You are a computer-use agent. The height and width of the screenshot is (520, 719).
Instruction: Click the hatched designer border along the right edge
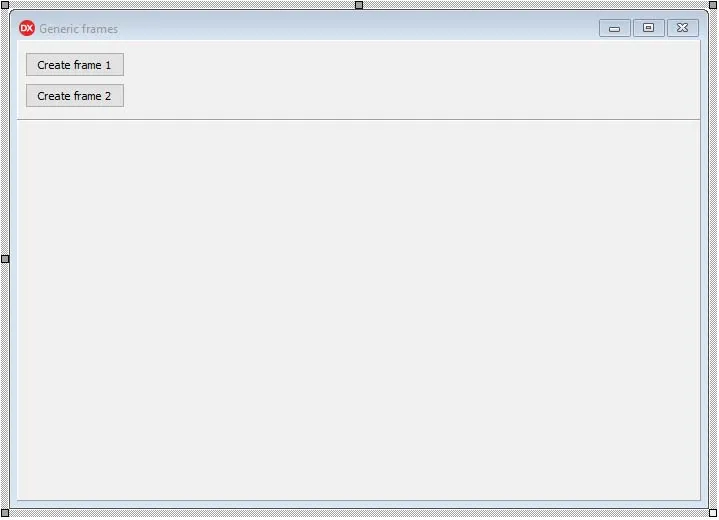[x=713, y=259]
